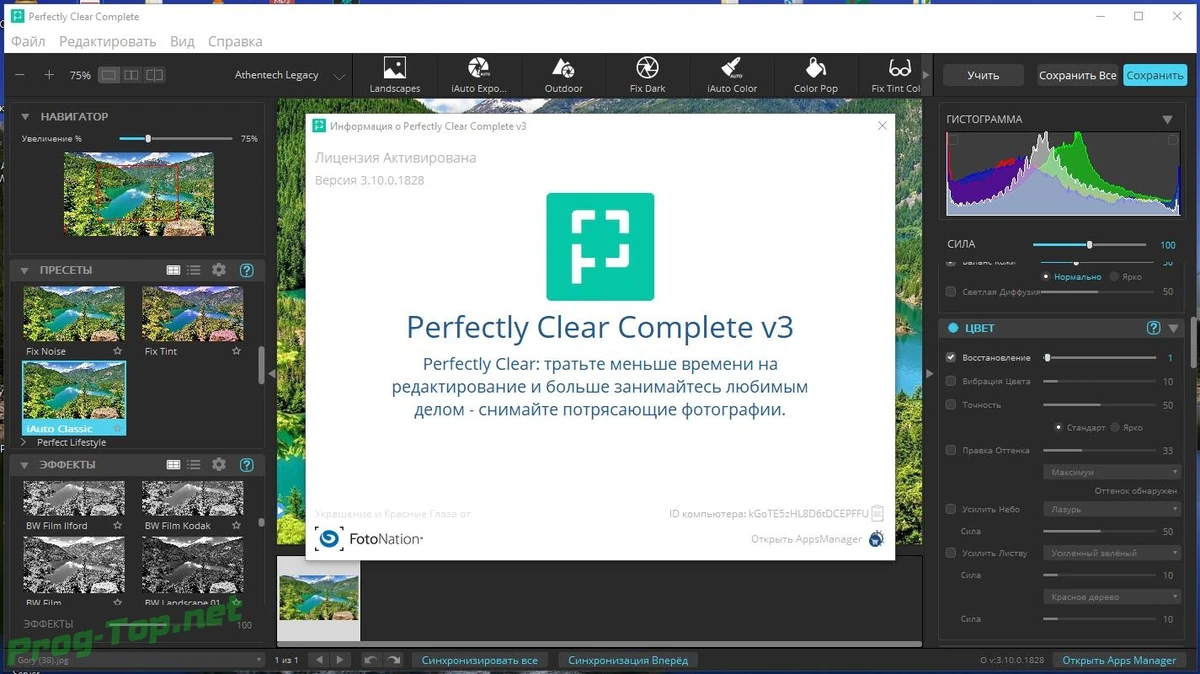Click the redo arrow in bottom bar

[394, 660]
